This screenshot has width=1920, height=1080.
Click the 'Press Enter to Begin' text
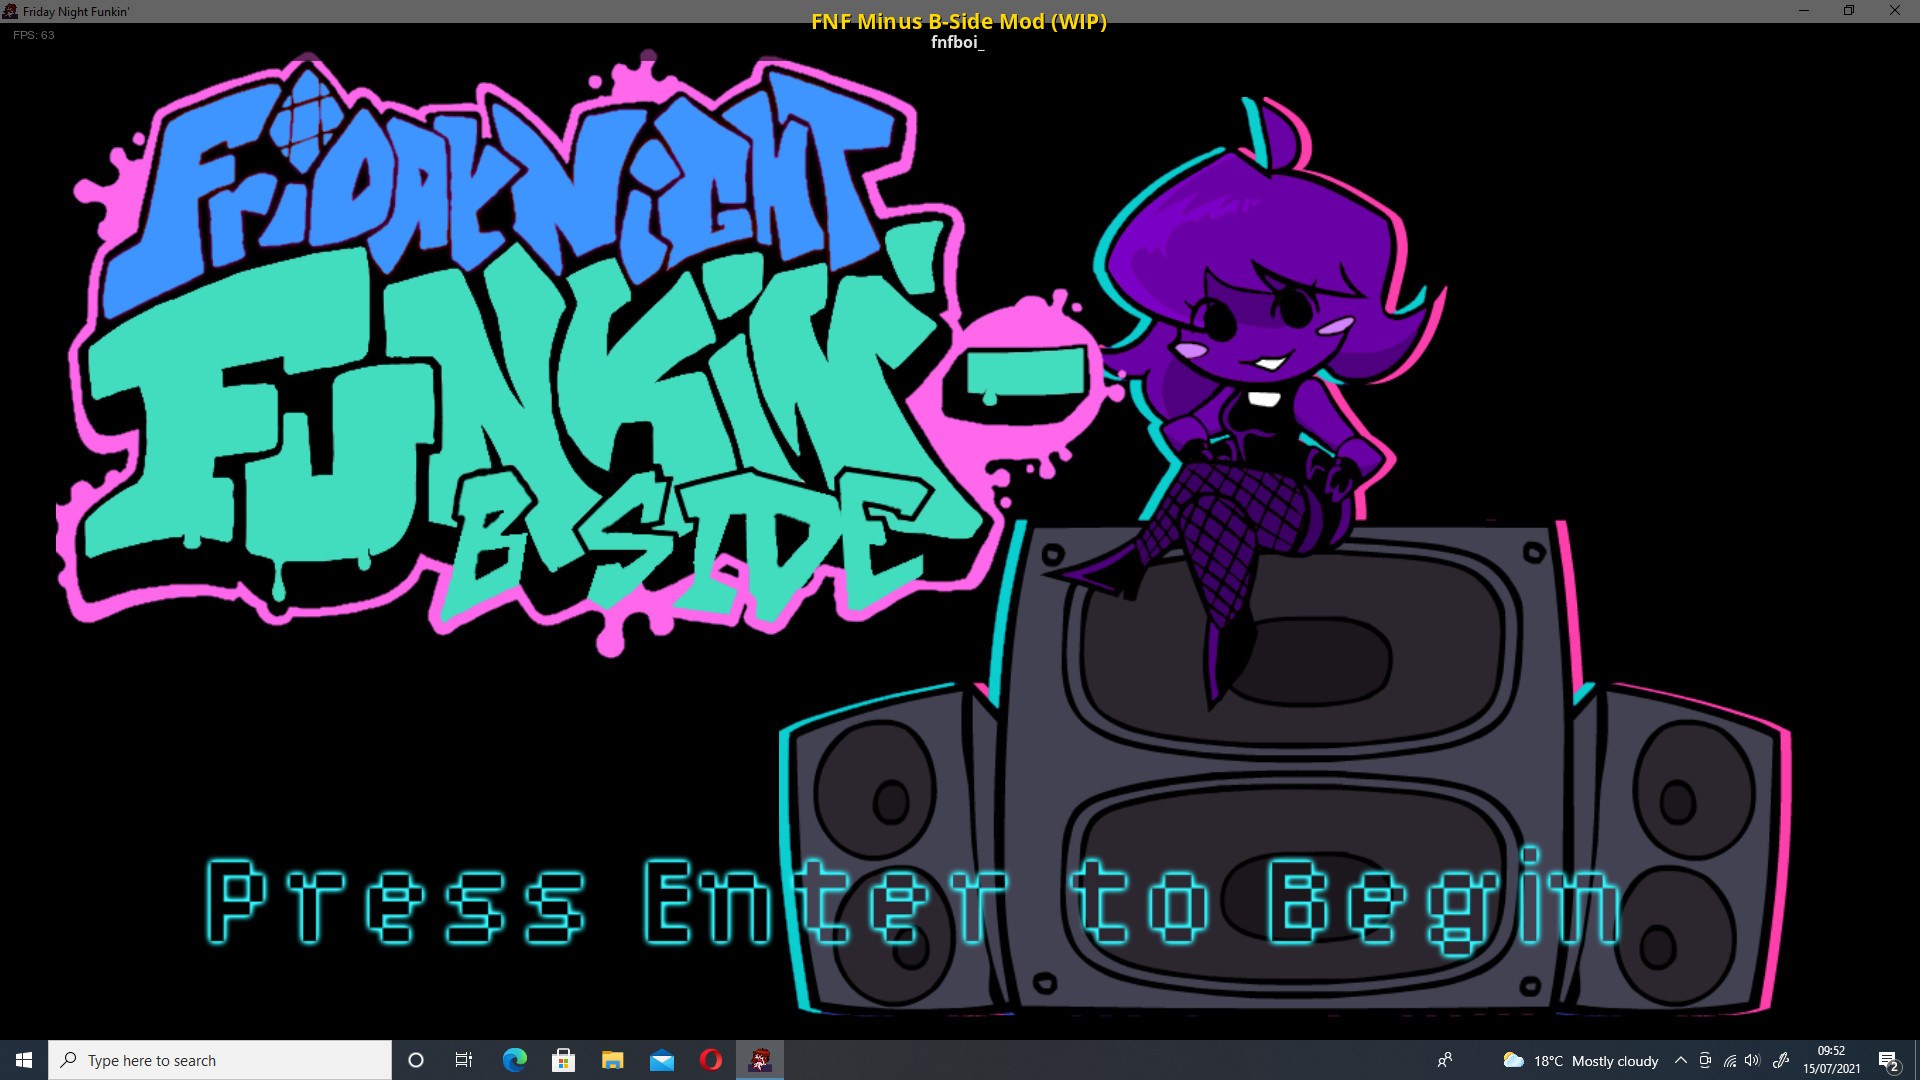[912, 902]
